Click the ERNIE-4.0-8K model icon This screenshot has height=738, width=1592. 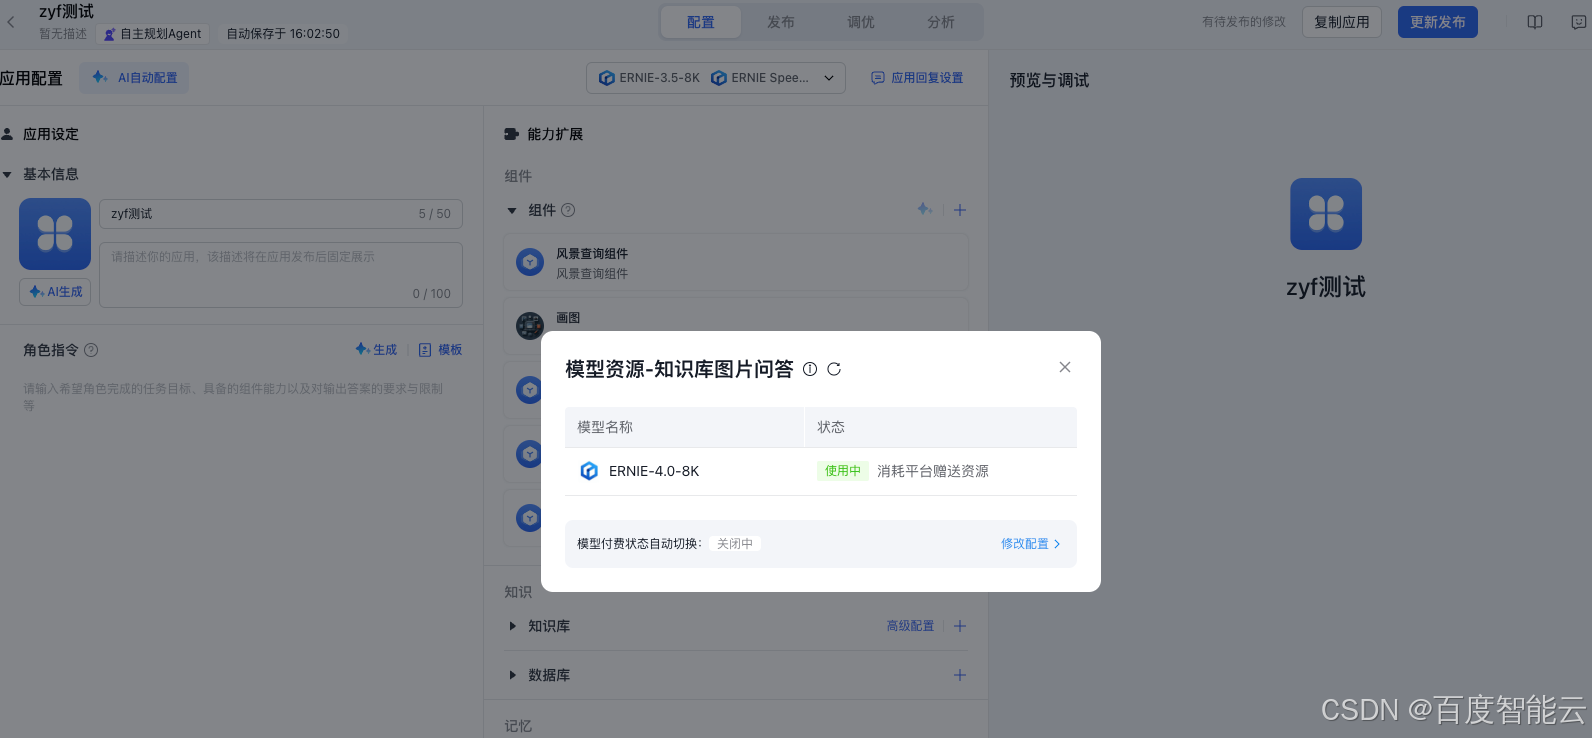[589, 471]
